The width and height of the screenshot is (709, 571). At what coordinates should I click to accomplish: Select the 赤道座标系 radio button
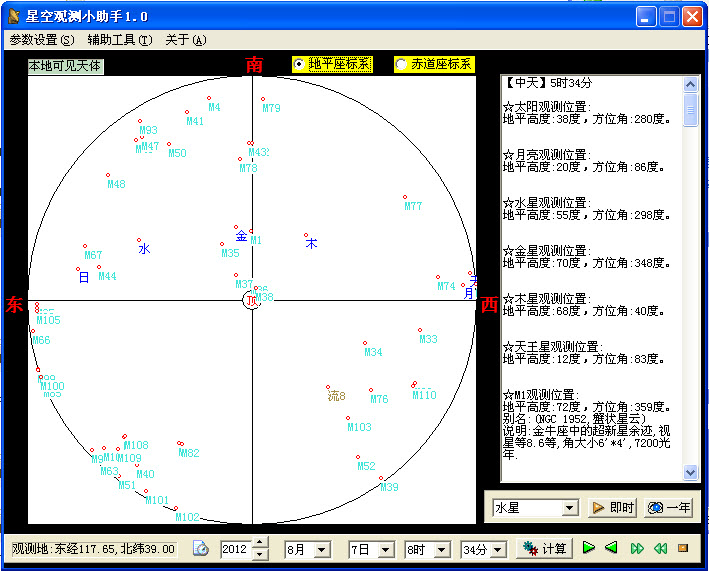(x=402, y=64)
